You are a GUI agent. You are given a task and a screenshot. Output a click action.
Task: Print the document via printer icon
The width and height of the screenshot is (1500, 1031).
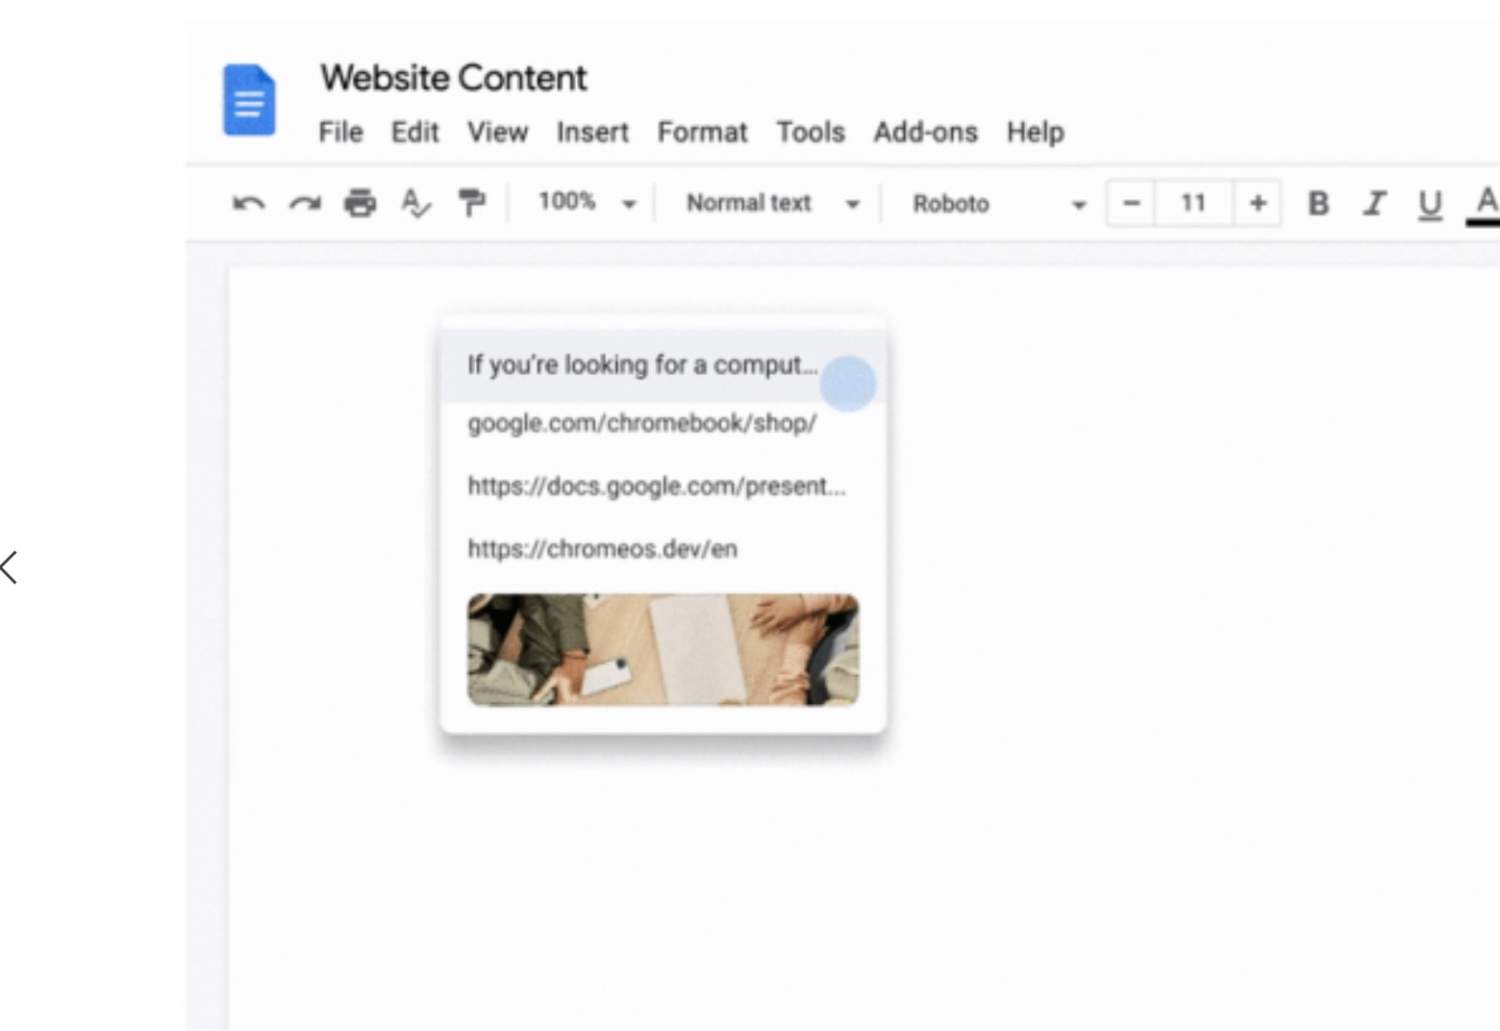coord(360,203)
